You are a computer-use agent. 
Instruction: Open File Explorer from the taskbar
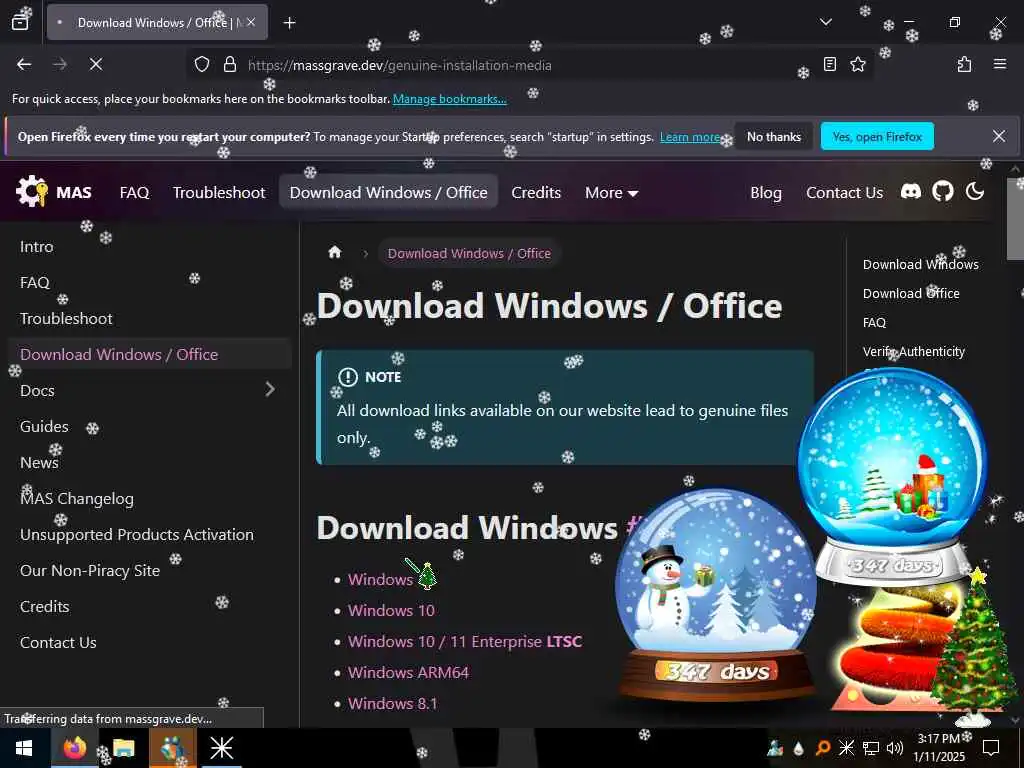click(x=123, y=748)
